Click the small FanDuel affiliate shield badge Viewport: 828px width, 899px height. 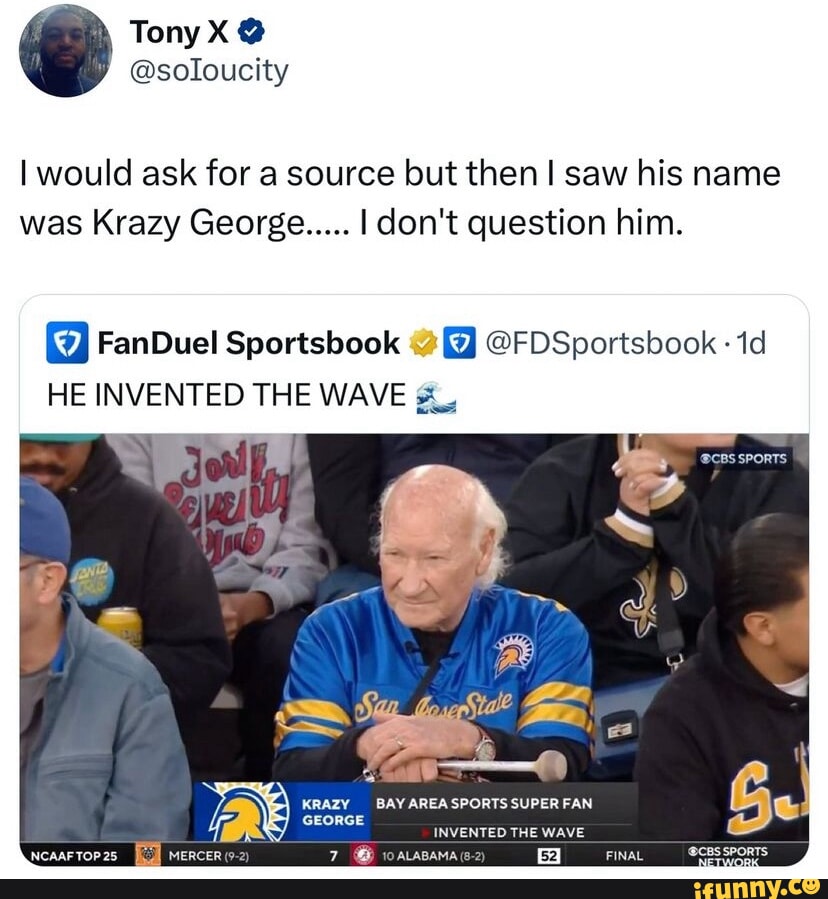pos(459,342)
